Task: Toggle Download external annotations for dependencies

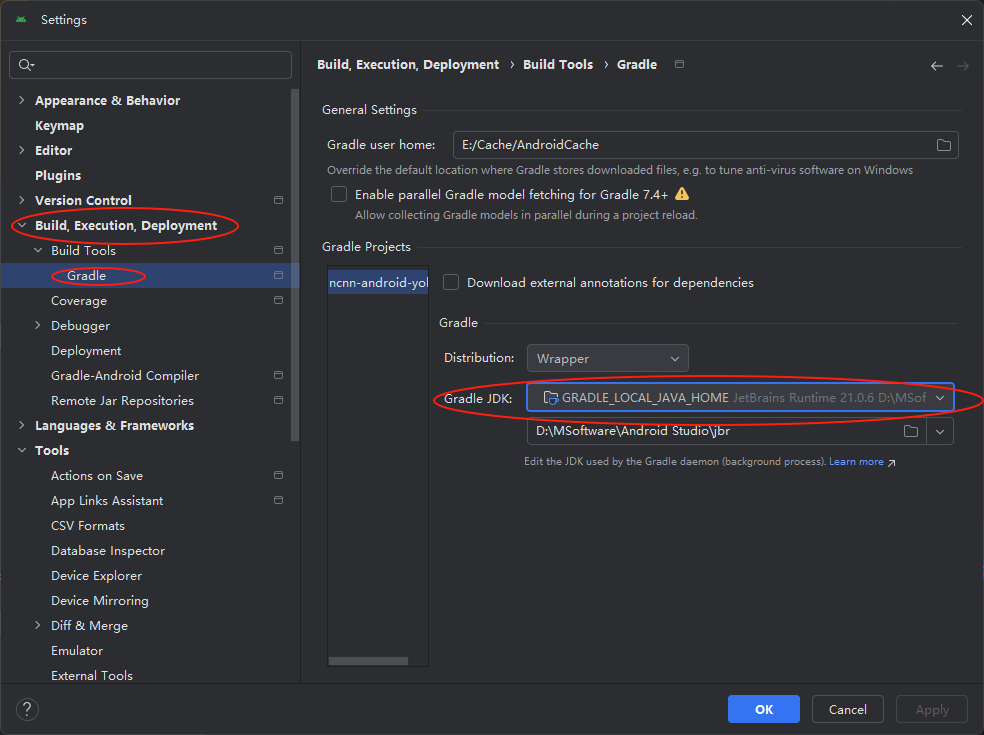Action: tap(451, 282)
